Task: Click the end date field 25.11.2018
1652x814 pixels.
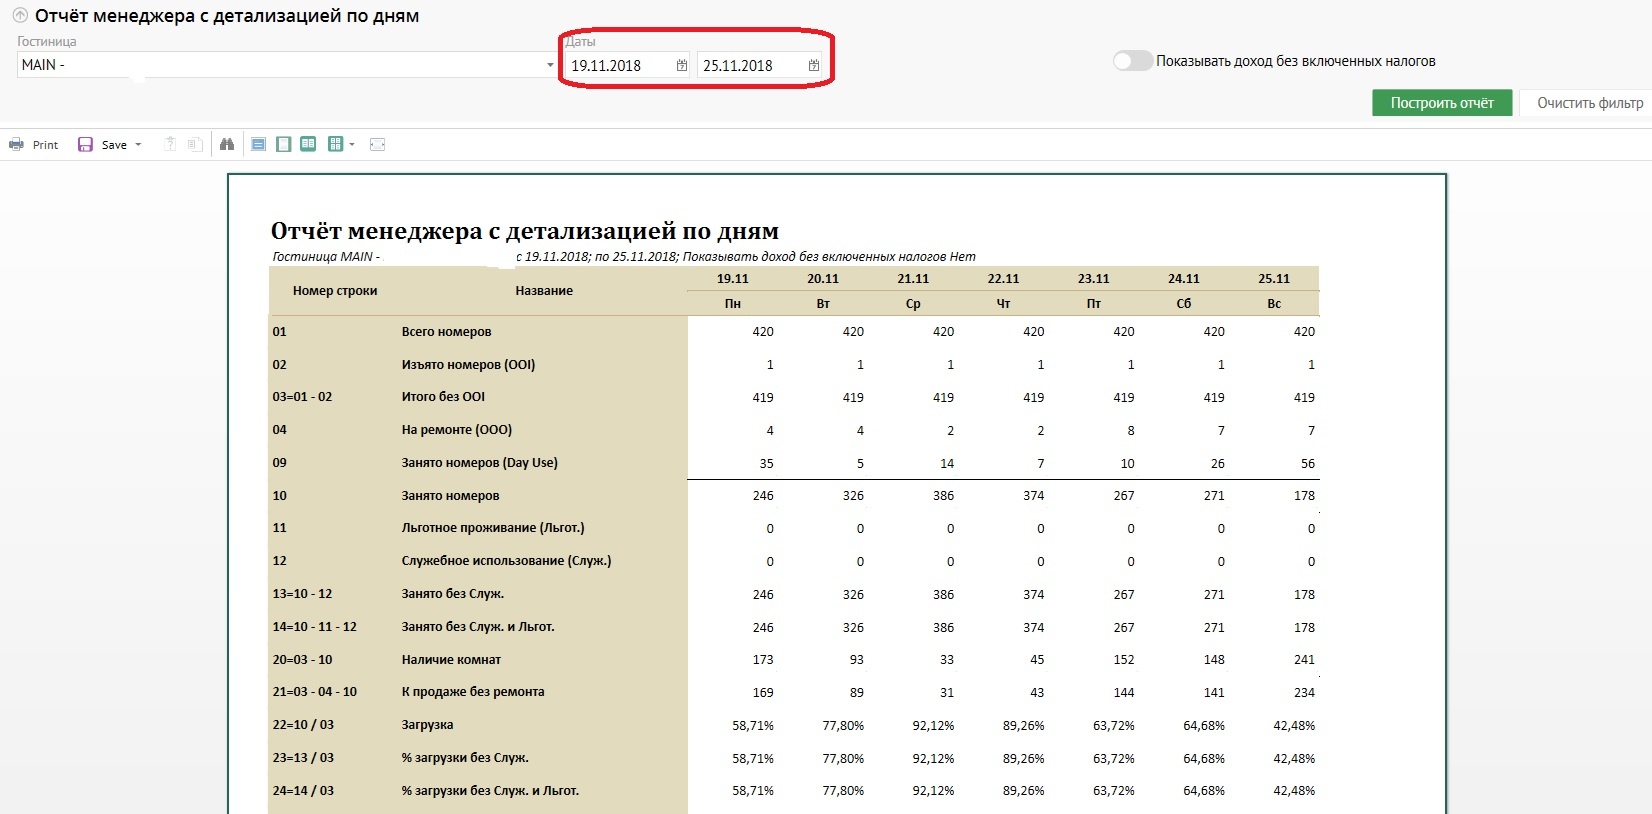Action: (748, 66)
